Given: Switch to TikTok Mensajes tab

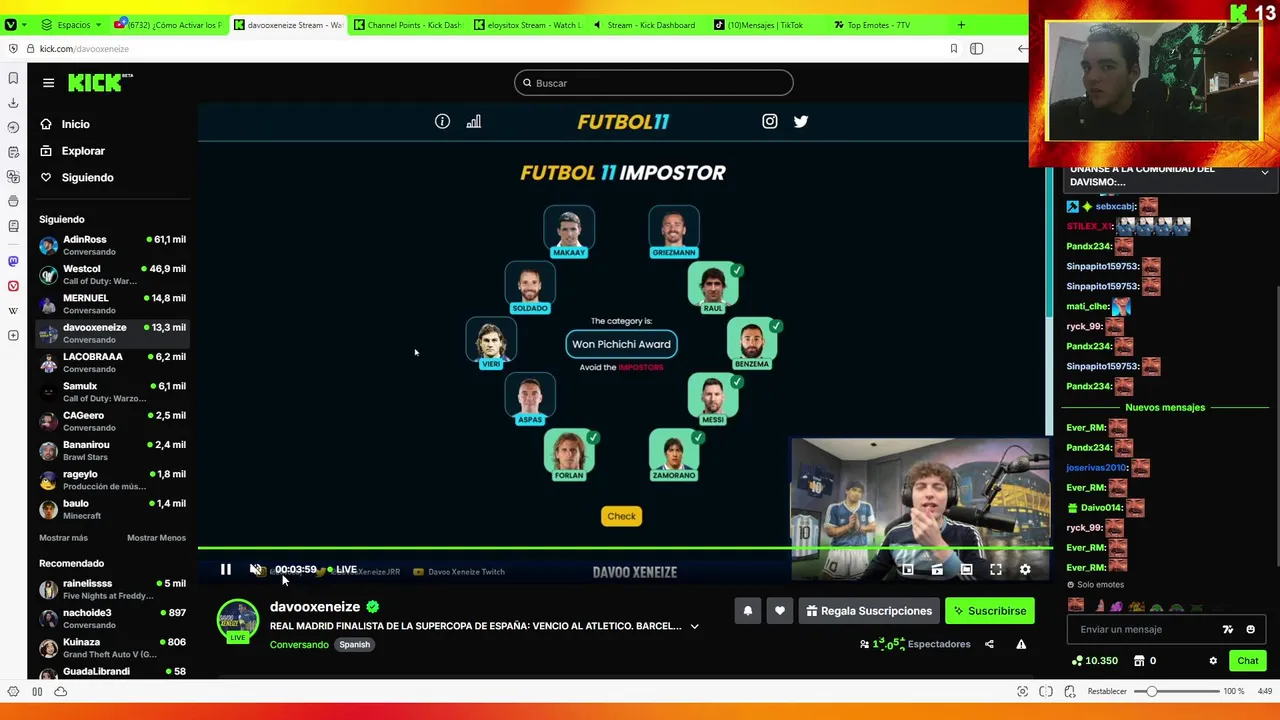Looking at the screenshot, I should coord(768,25).
